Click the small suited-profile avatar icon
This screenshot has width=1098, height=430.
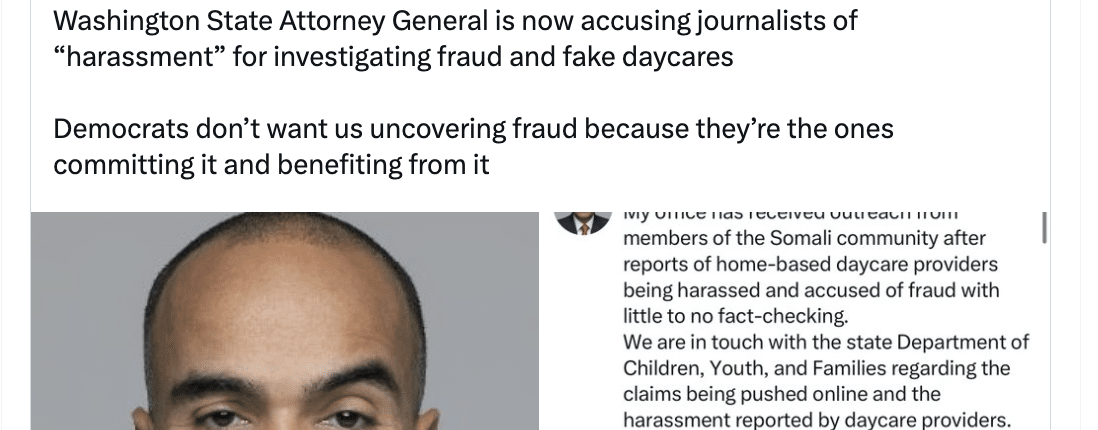(583, 223)
